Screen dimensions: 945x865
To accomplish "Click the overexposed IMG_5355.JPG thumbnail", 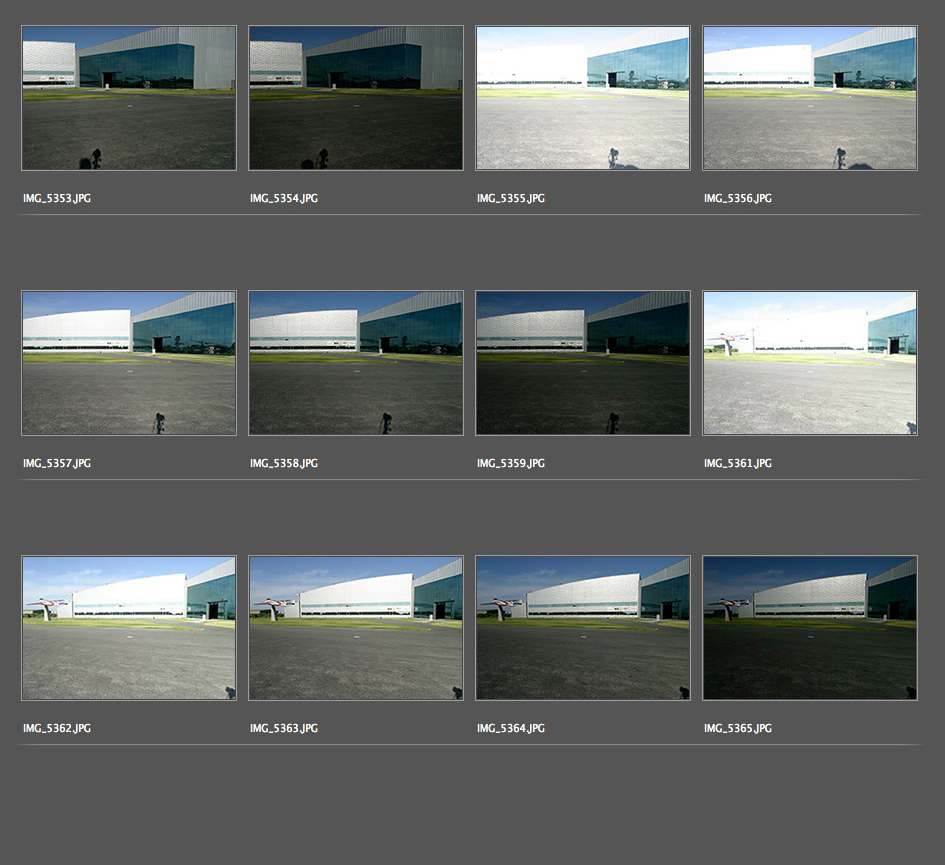I will pyautogui.click(x=583, y=98).
